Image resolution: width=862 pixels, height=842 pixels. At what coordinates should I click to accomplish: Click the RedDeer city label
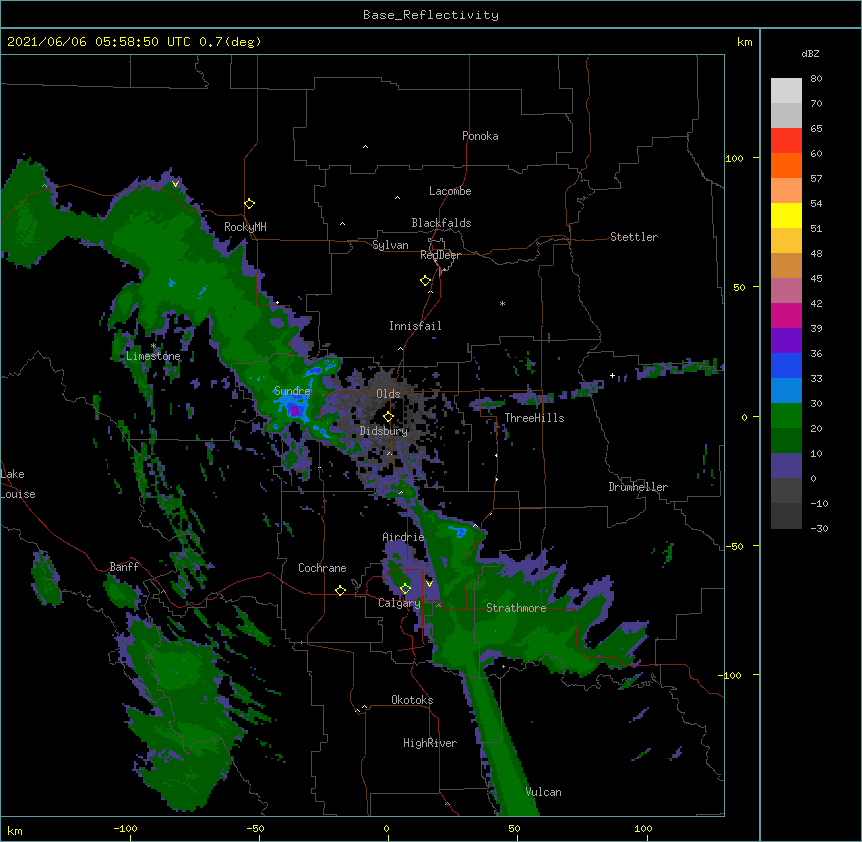click(440, 255)
